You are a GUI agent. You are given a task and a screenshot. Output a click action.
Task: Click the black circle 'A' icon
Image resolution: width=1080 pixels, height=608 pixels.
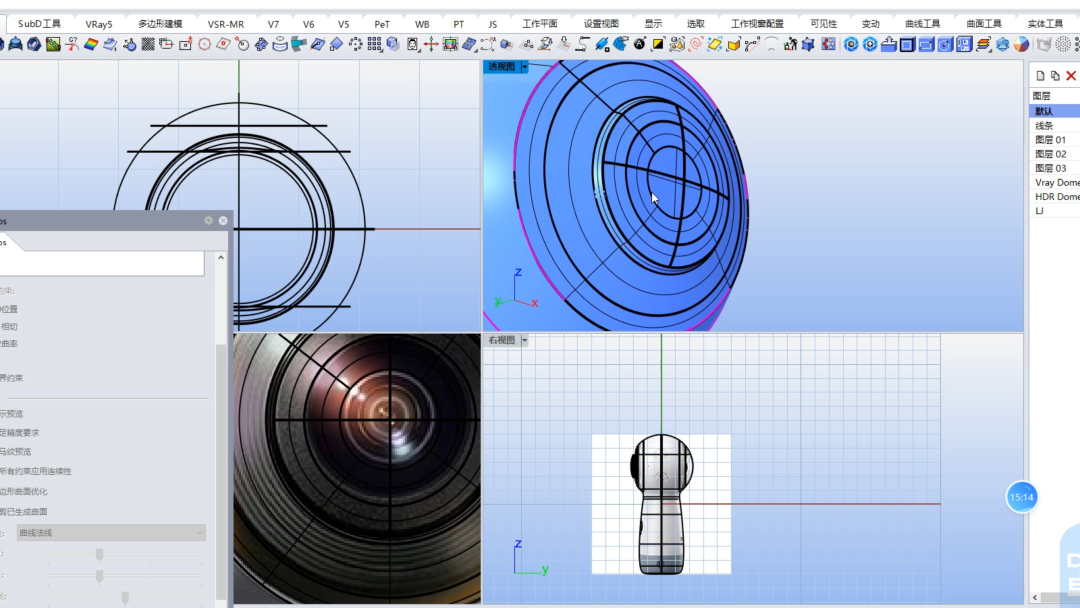(639, 45)
